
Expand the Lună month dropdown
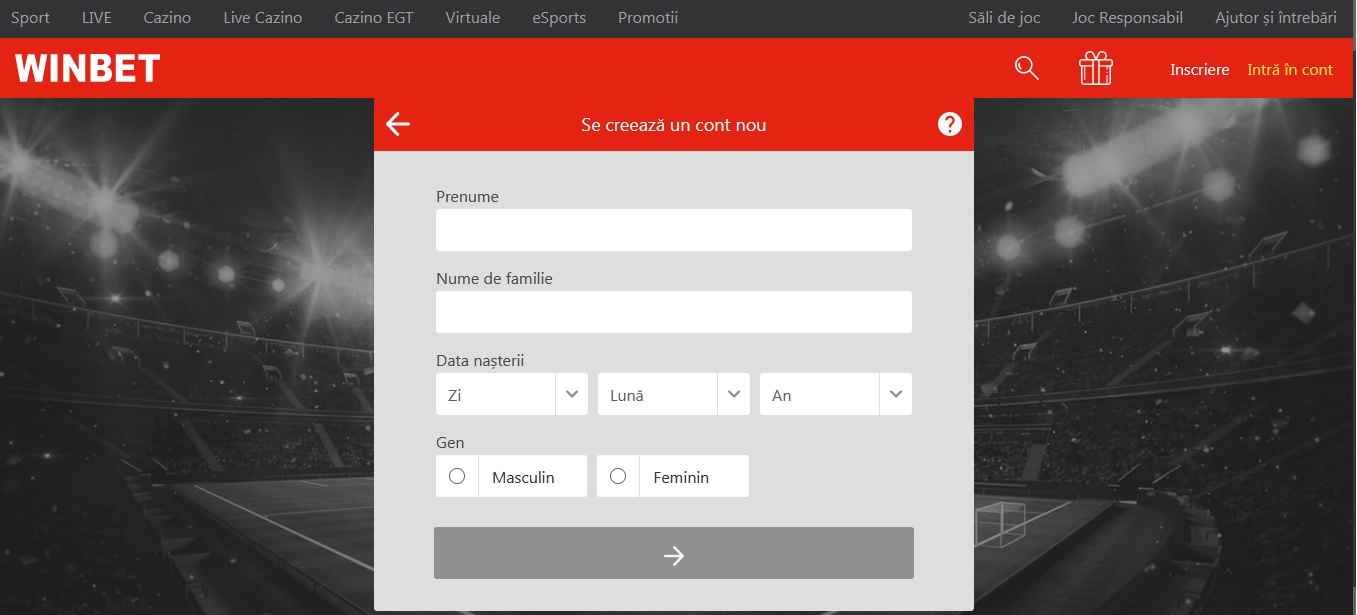pyautogui.click(x=674, y=394)
